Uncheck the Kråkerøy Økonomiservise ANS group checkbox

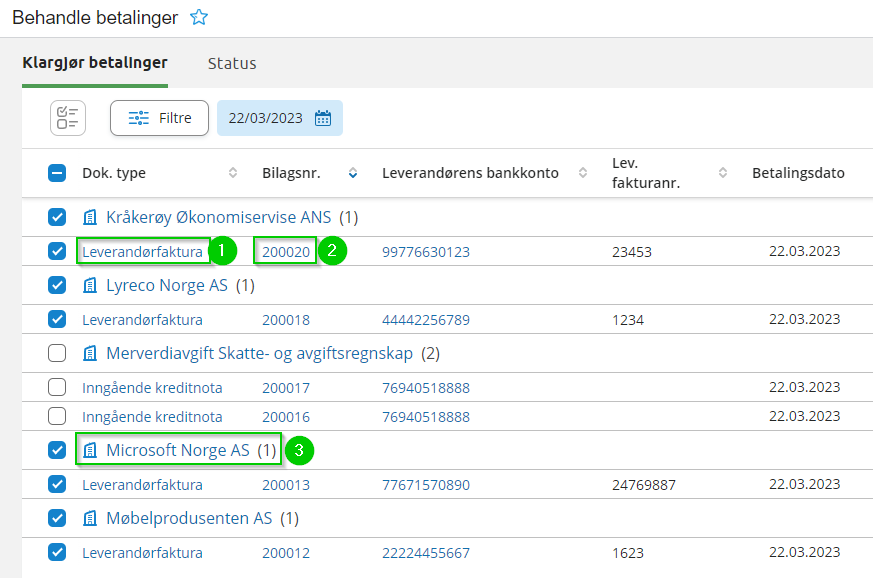coord(57,217)
